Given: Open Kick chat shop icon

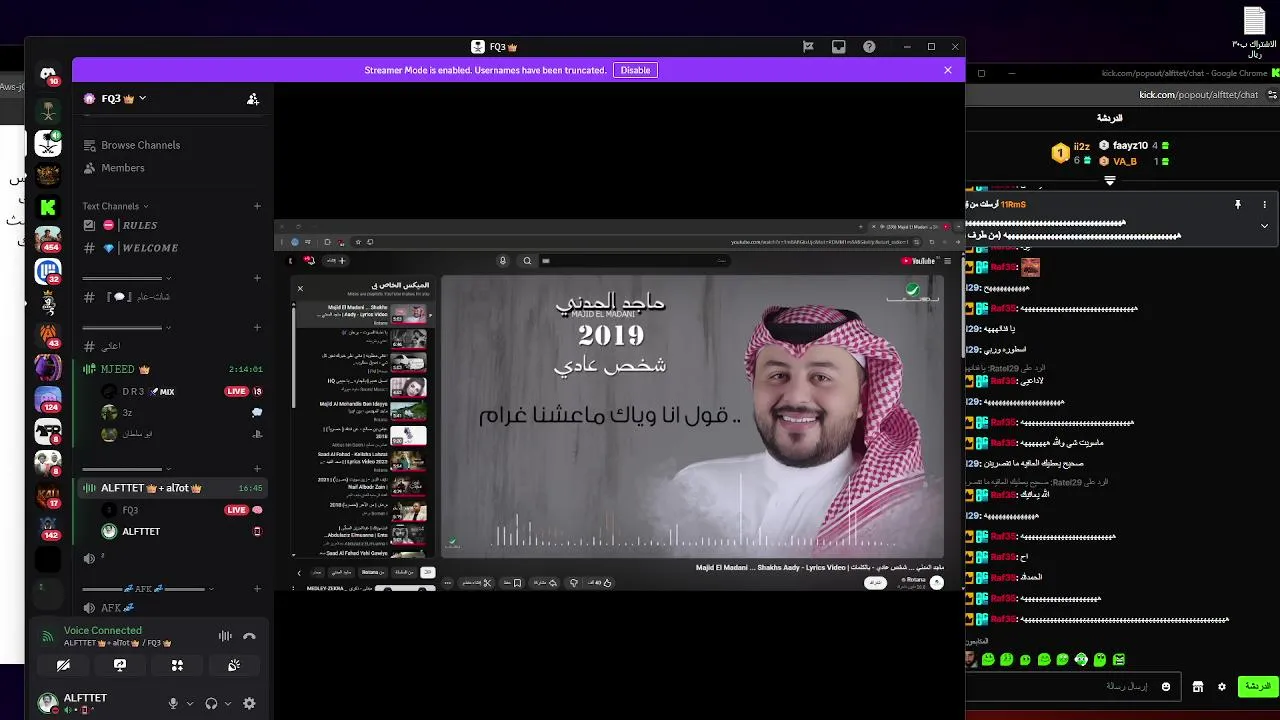Looking at the screenshot, I should click(1197, 687).
